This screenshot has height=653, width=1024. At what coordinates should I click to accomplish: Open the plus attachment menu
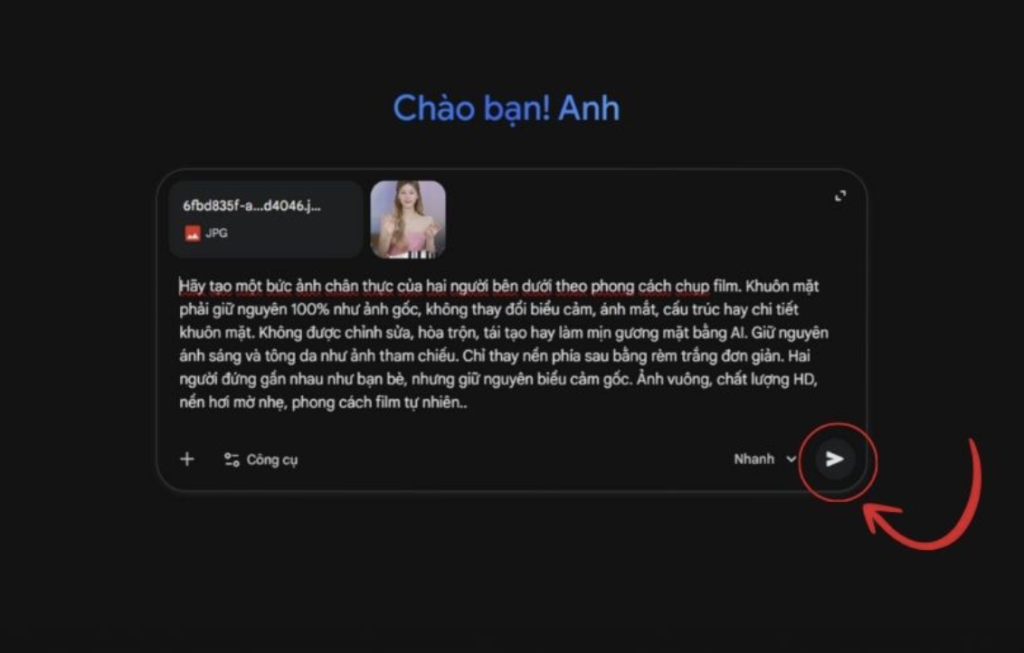point(187,459)
